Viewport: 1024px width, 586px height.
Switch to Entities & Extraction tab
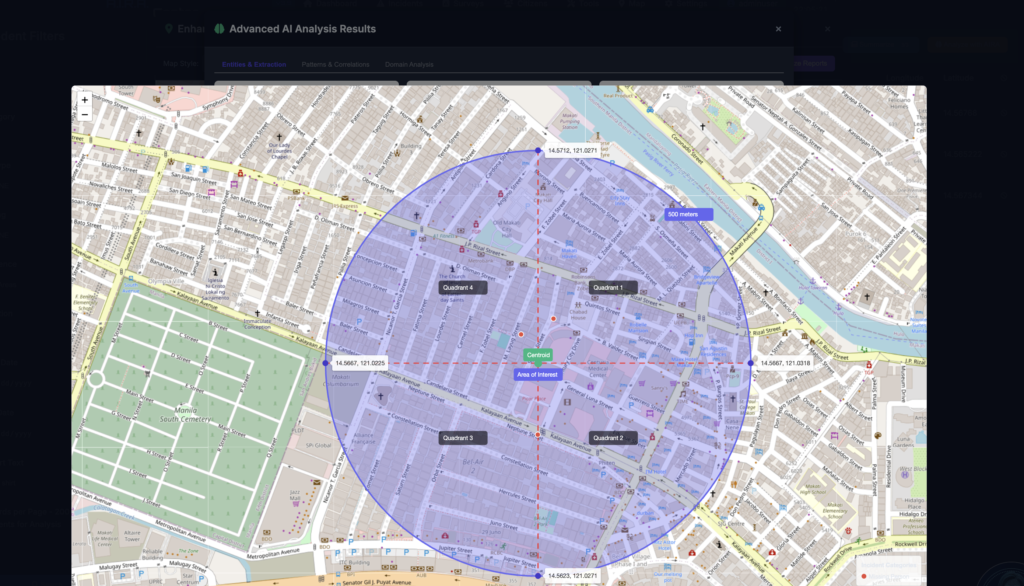(254, 65)
